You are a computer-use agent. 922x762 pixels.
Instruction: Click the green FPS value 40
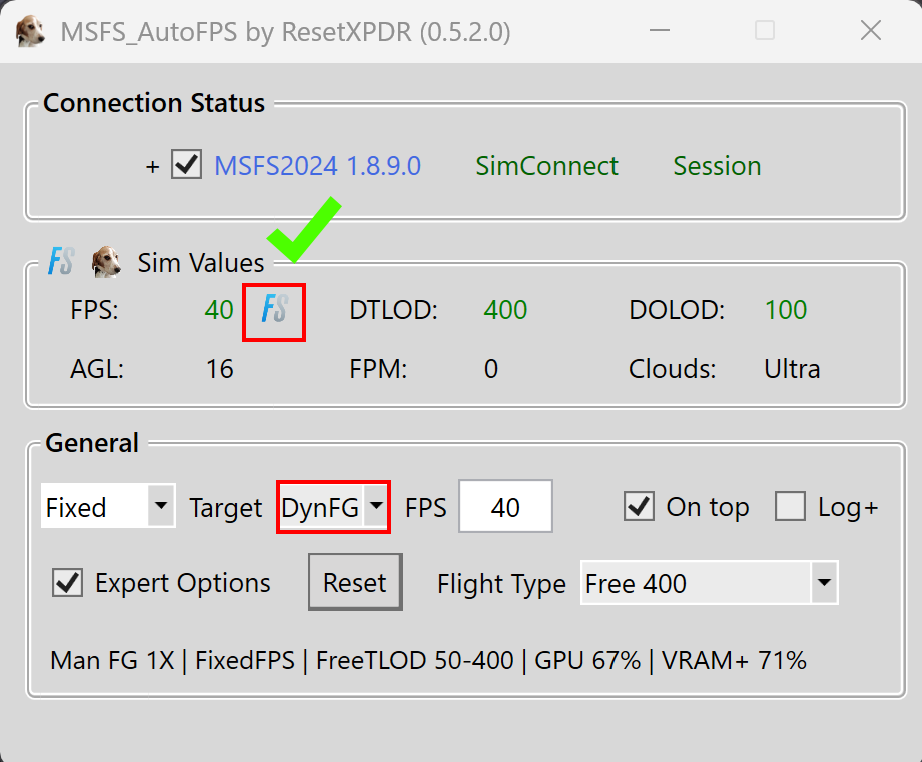point(219,310)
